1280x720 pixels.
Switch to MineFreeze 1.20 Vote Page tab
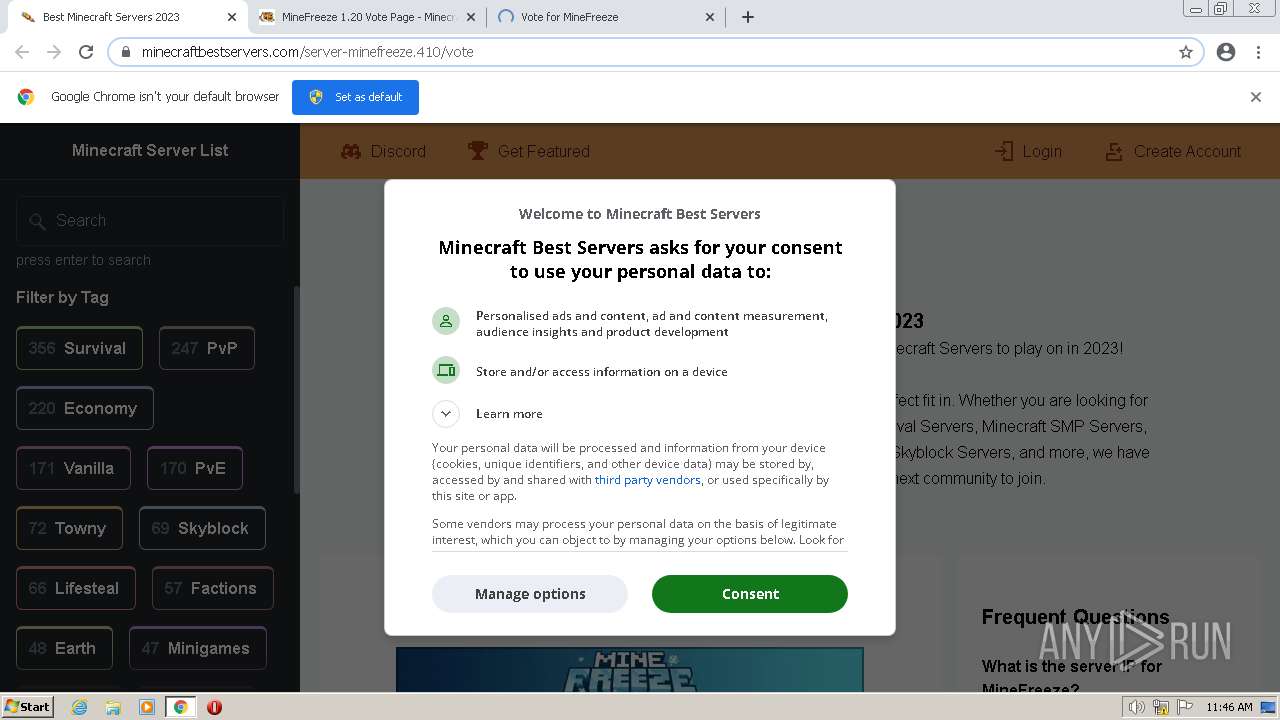pyautogui.click(x=366, y=17)
